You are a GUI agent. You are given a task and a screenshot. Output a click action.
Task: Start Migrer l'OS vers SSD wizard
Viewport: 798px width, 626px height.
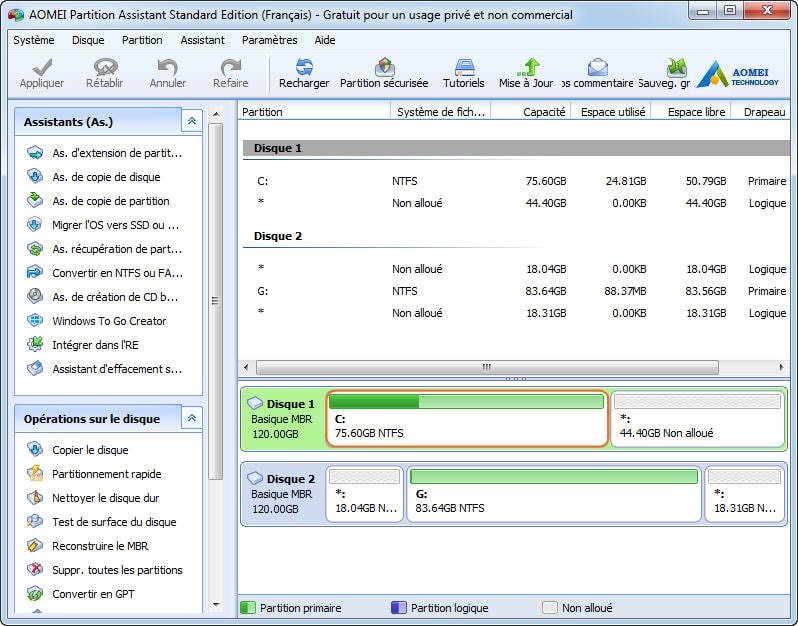coord(103,224)
